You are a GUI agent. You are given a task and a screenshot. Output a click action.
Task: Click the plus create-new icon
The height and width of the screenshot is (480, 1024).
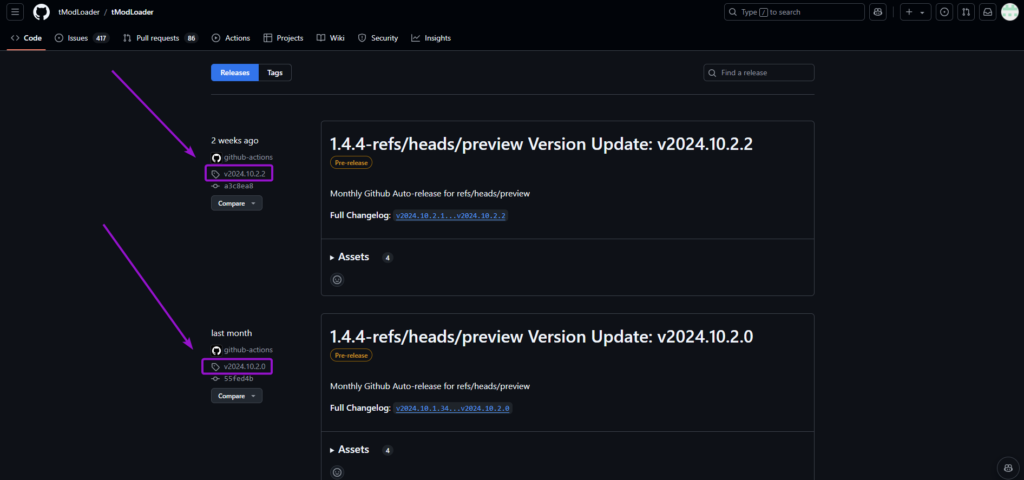click(909, 12)
